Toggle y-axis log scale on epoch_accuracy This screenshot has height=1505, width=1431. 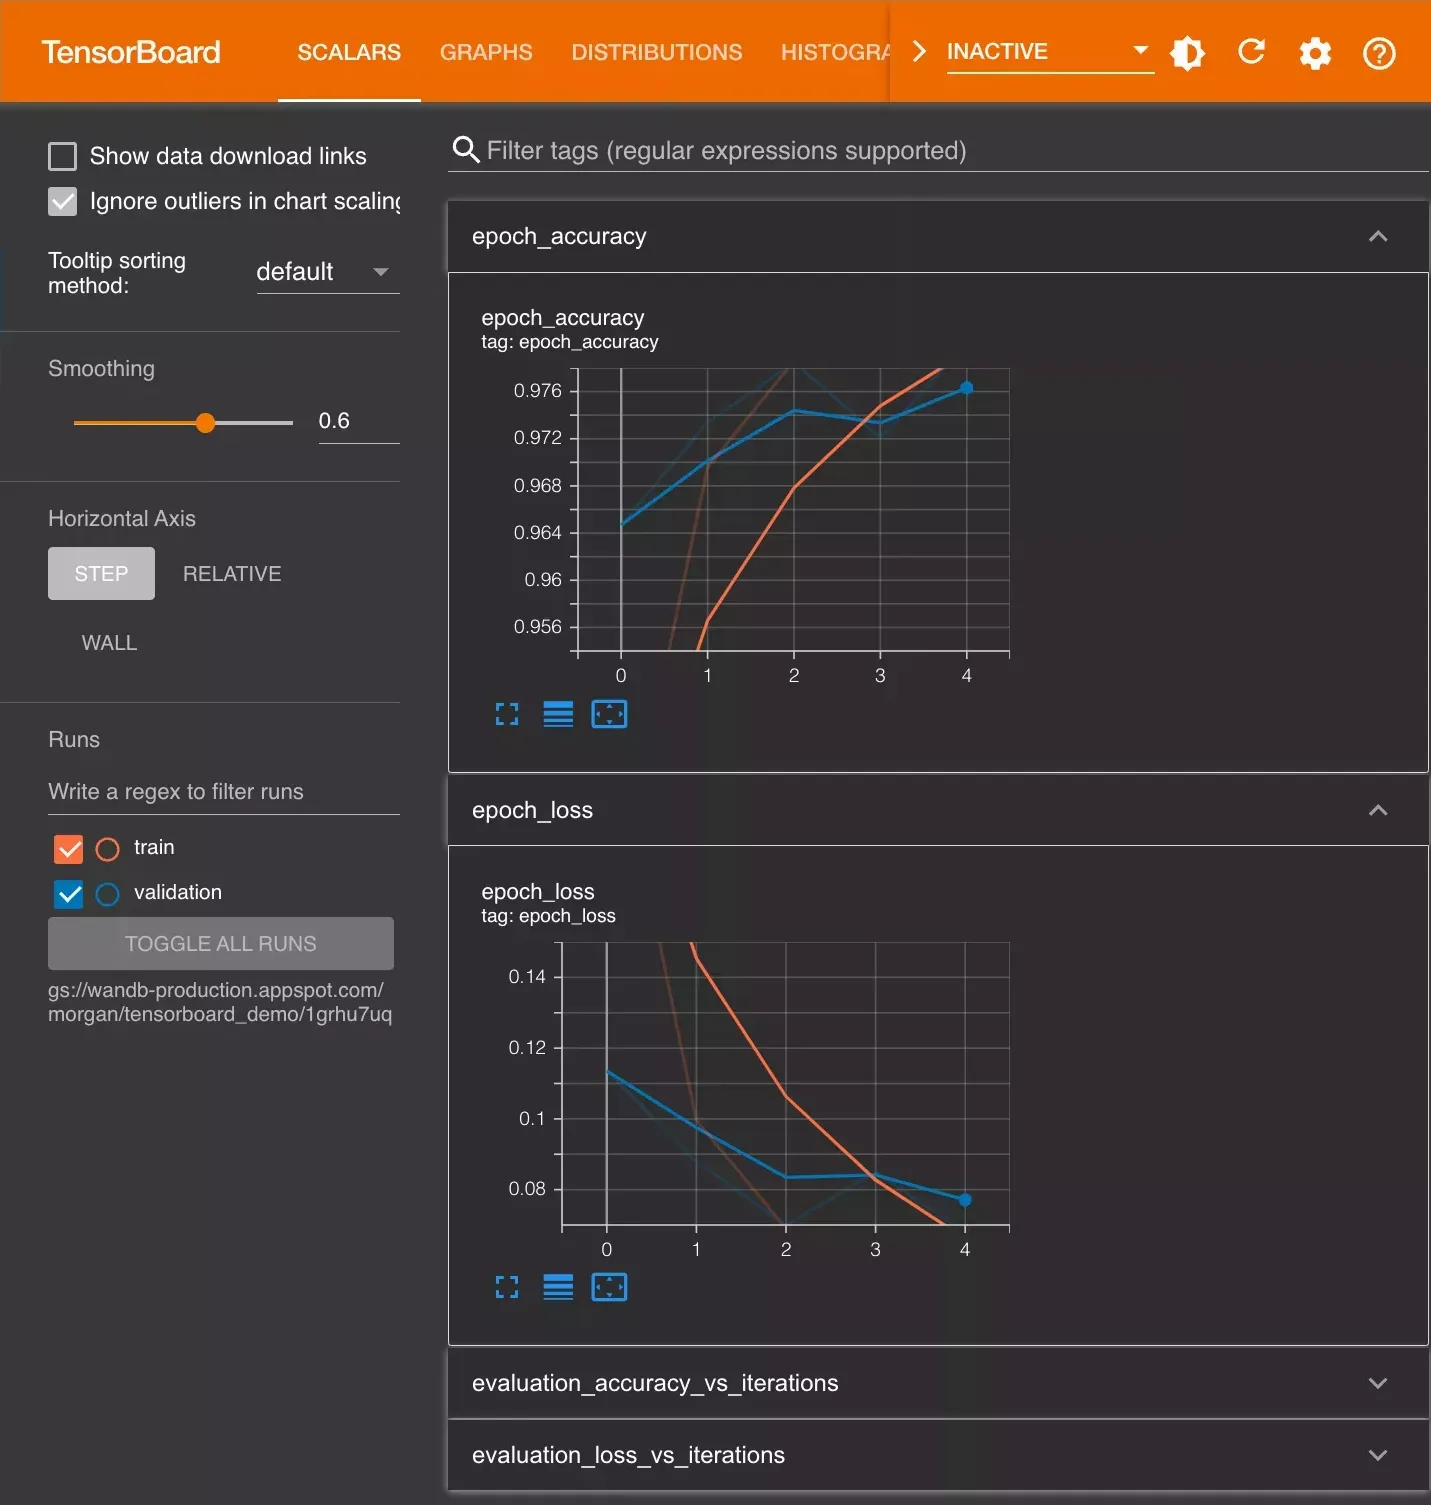pyautogui.click(x=558, y=714)
